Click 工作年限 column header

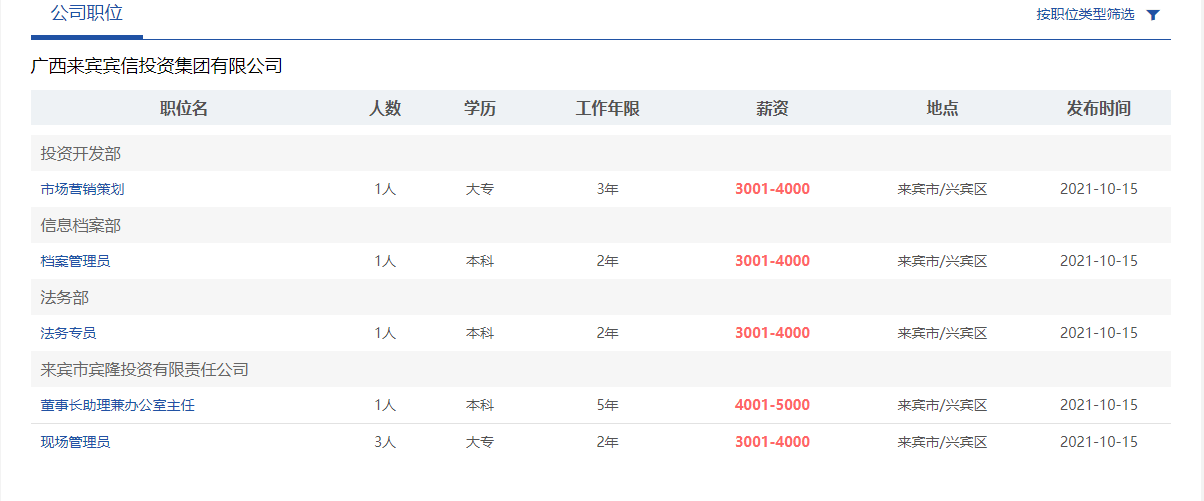(x=608, y=109)
